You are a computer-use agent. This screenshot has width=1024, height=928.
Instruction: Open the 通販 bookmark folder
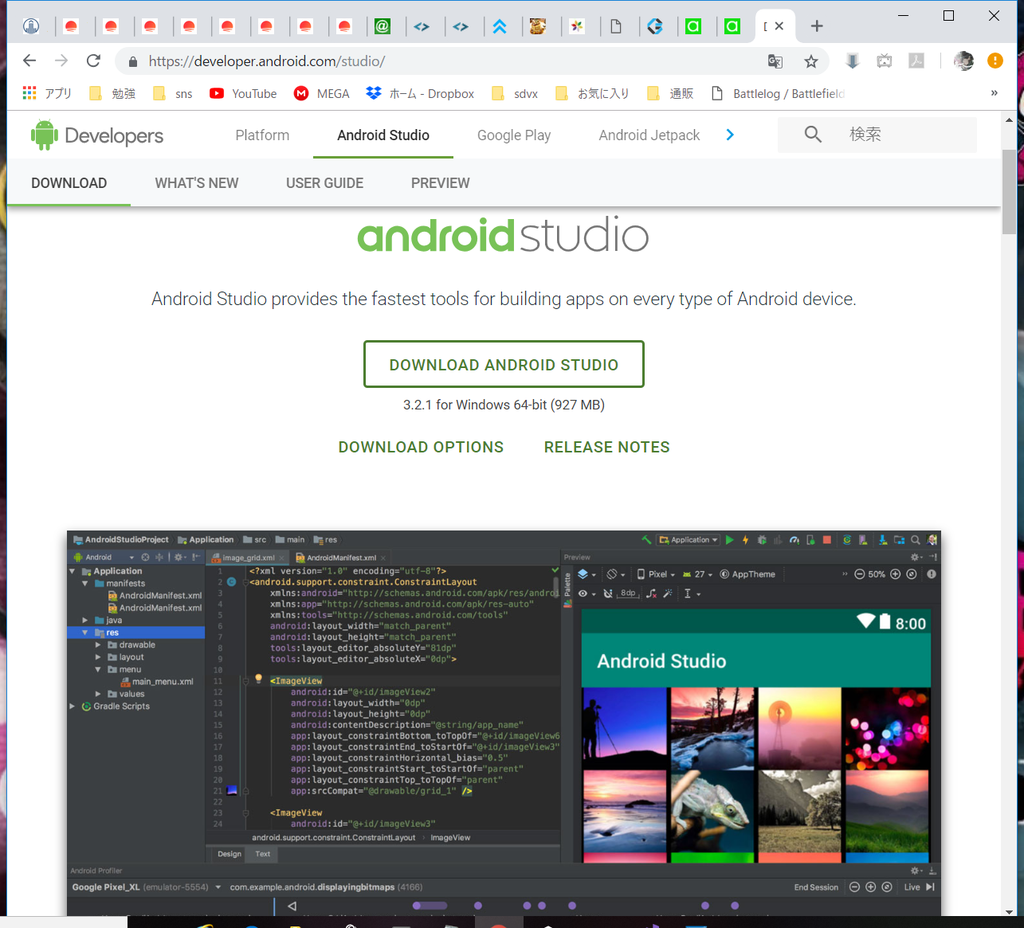(x=670, y=93)
